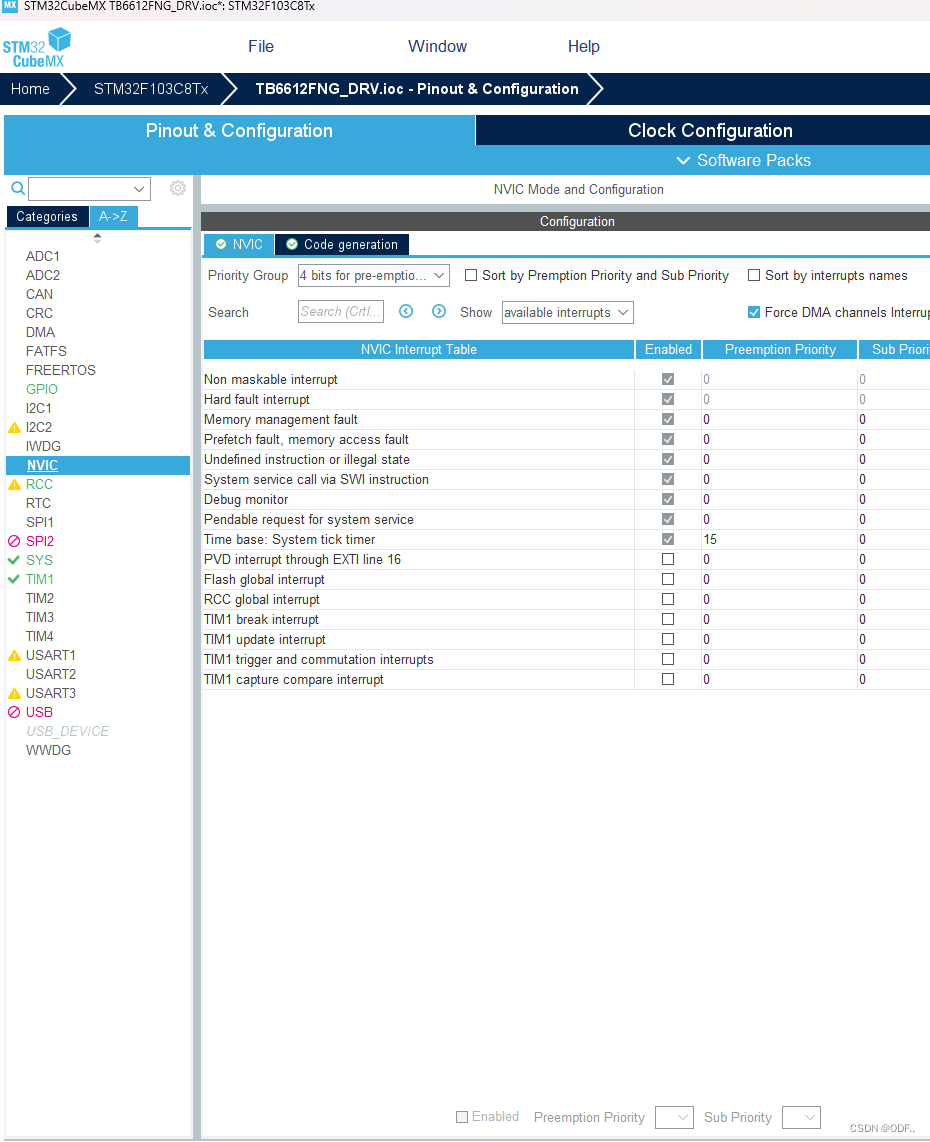Select the CAN peripheral
930x1142 pixels.
click(x=39, y=294)
